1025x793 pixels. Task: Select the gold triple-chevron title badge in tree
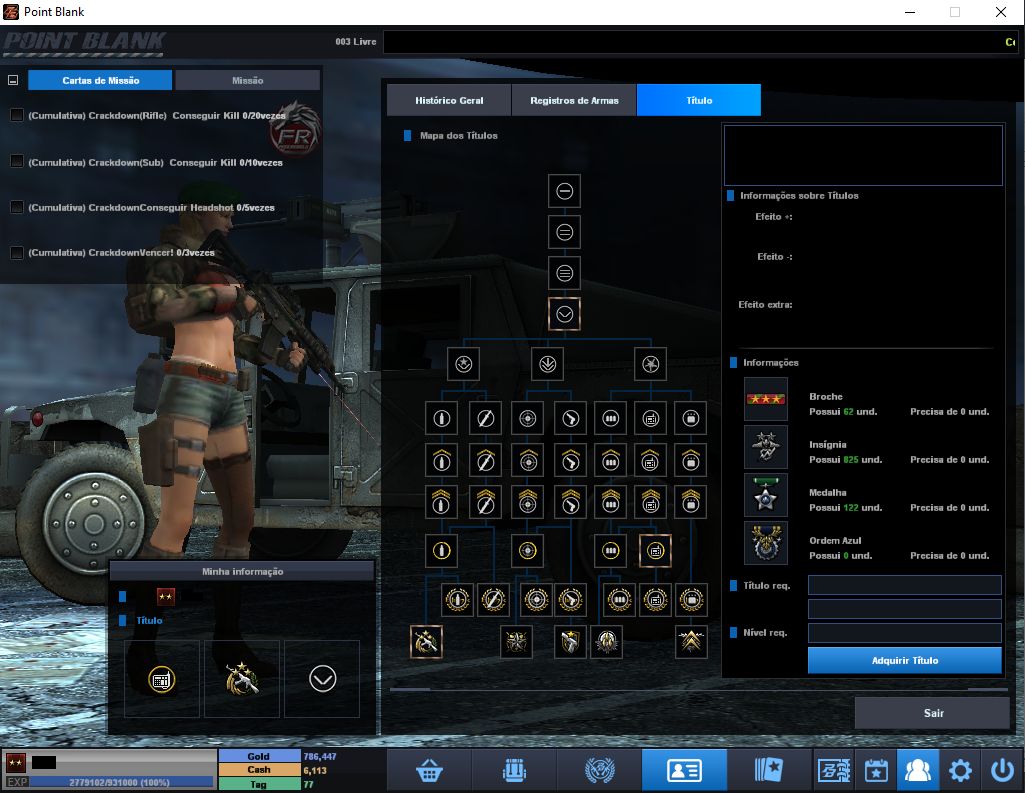click(x=691, y=642)
